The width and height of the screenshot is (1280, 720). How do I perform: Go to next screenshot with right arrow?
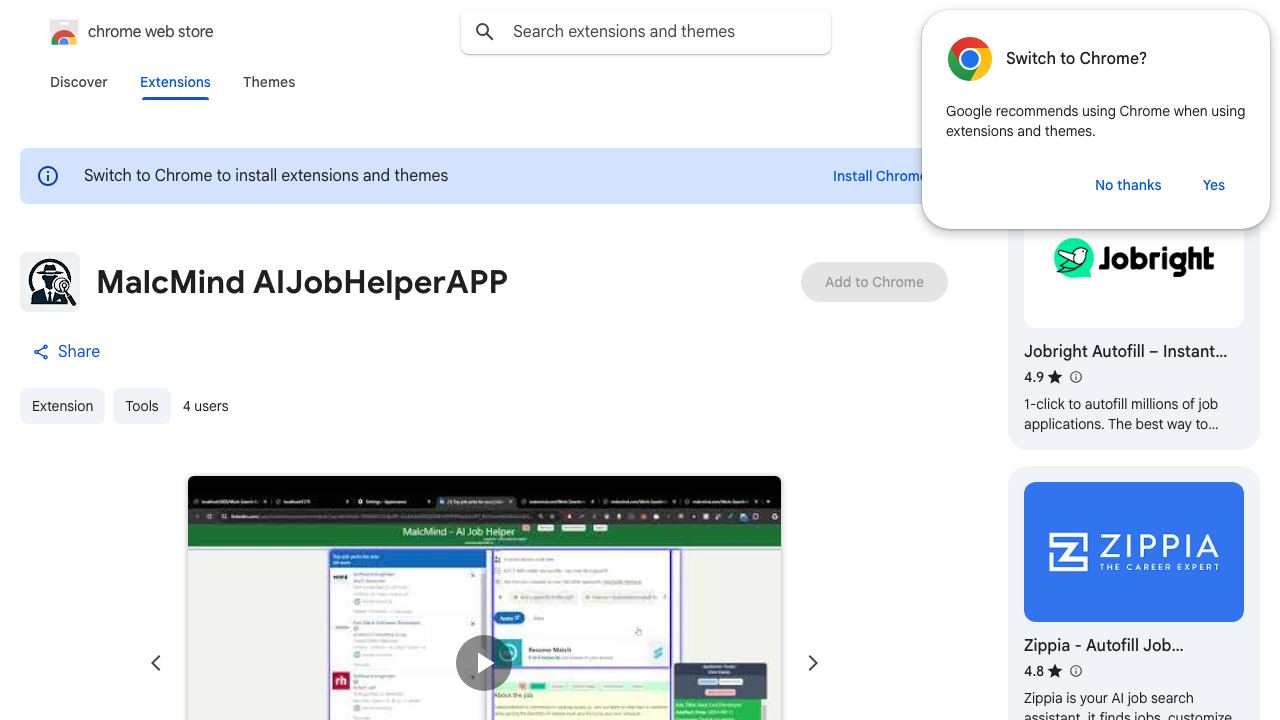(x=813, y=663)
